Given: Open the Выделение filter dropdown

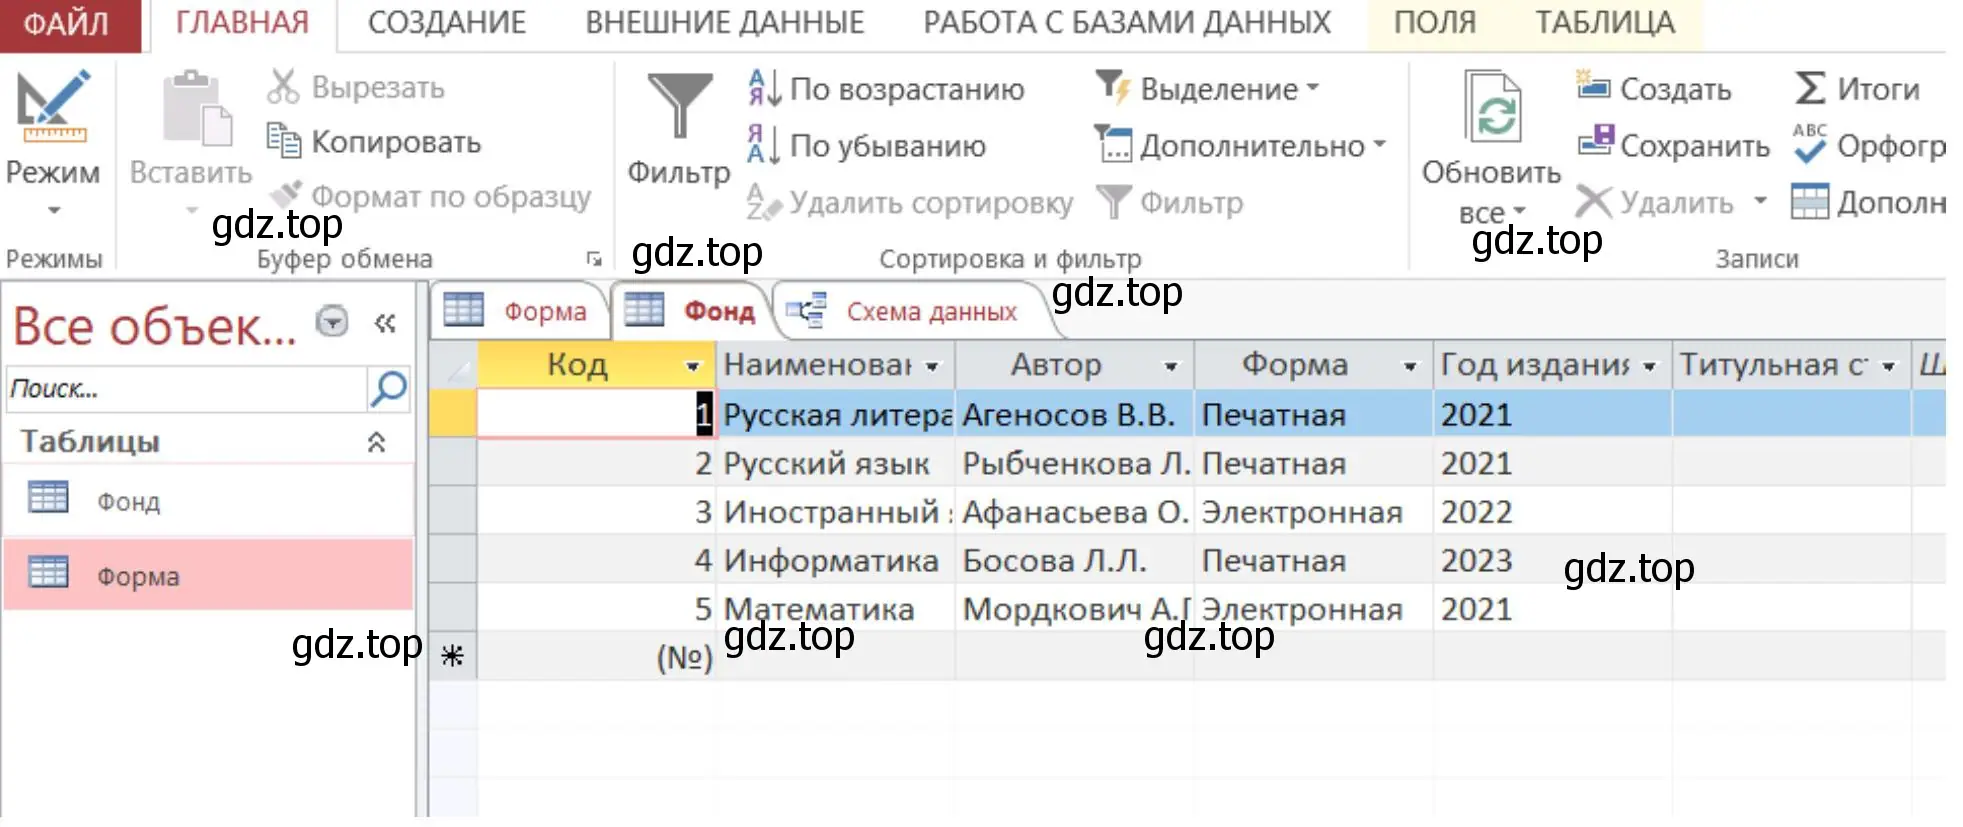Looking at the screenshot, I should (1313, 88).
